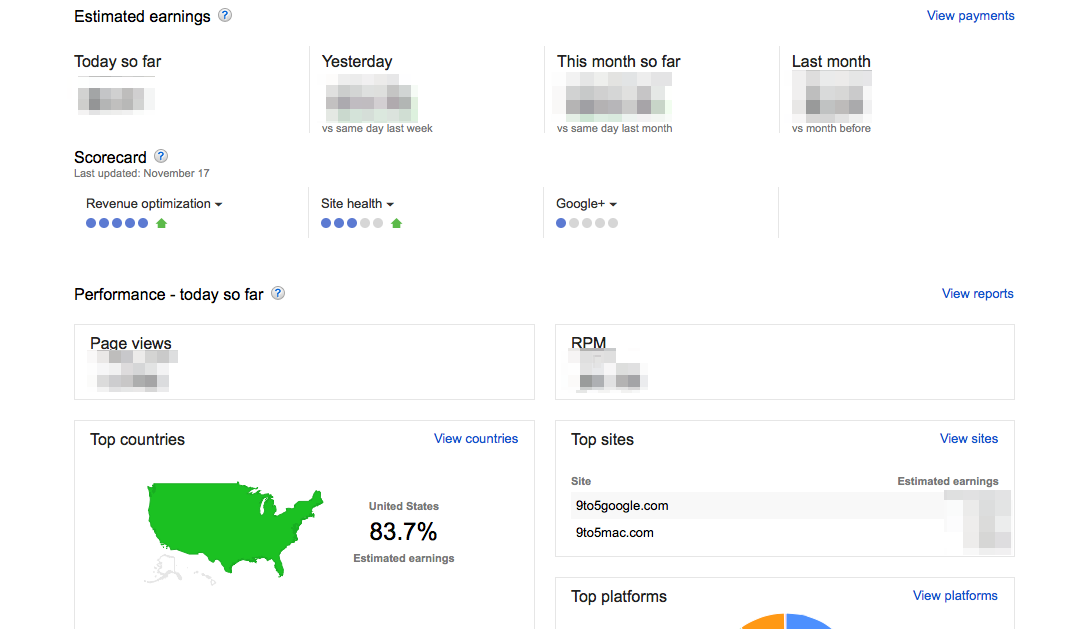Open the View reports link
This screenshot has width=1075, height=629.
pyautogui.click(x=977, y=293)
